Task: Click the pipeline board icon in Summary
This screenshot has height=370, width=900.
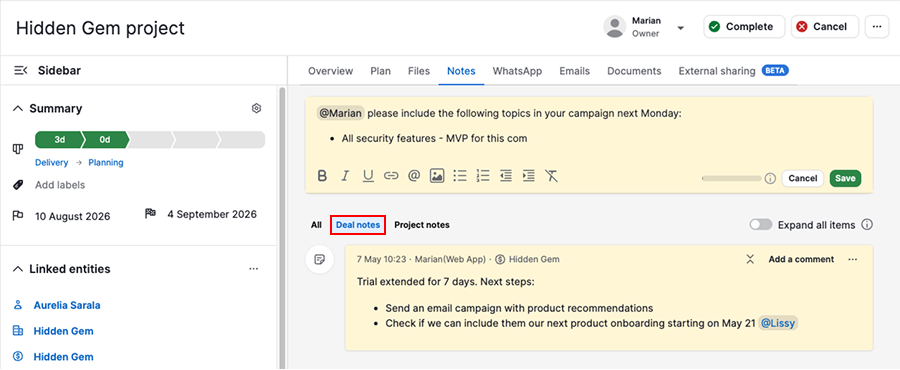Action: (18, 149)
